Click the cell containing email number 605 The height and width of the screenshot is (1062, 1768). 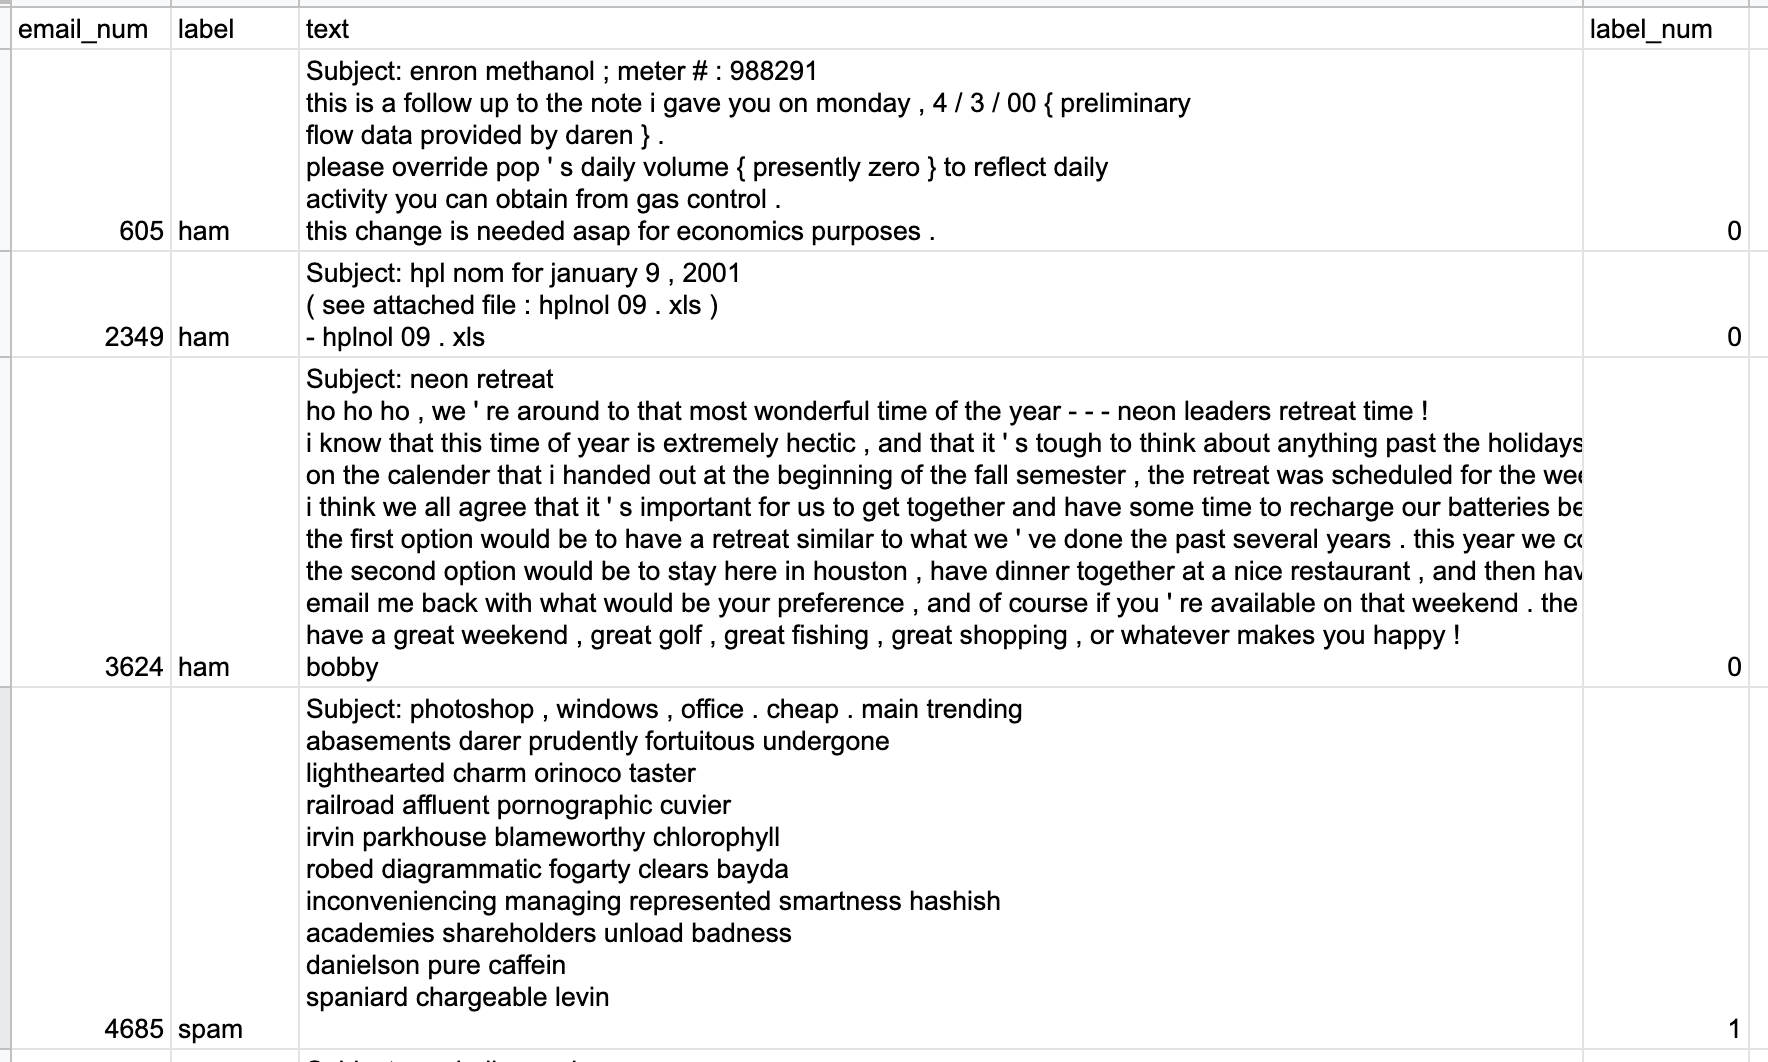click(90, 150)
